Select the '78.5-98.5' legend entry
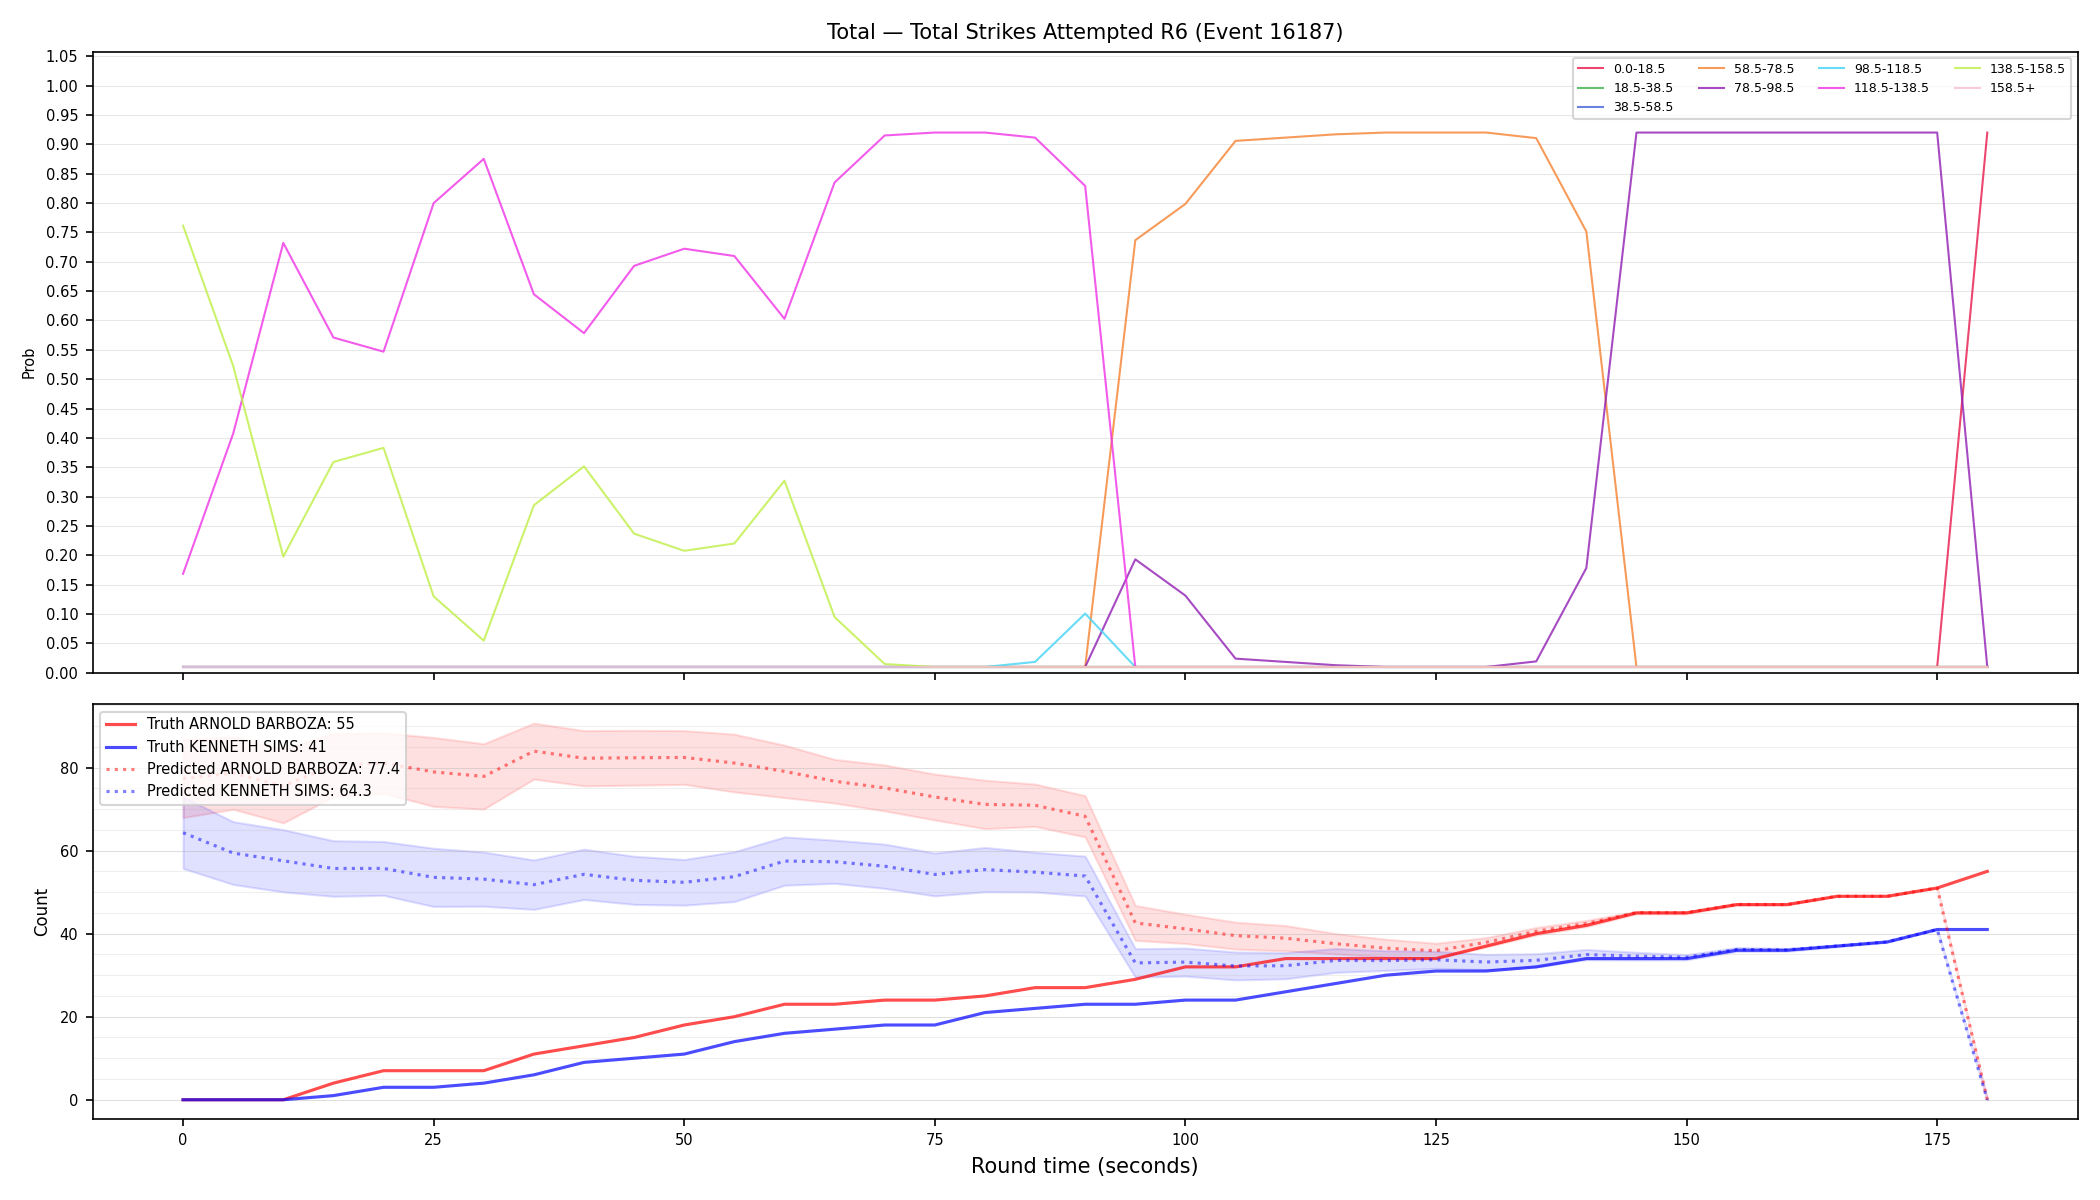2100x1200 pixels. pyautogui.click(x=1746, y=88)
